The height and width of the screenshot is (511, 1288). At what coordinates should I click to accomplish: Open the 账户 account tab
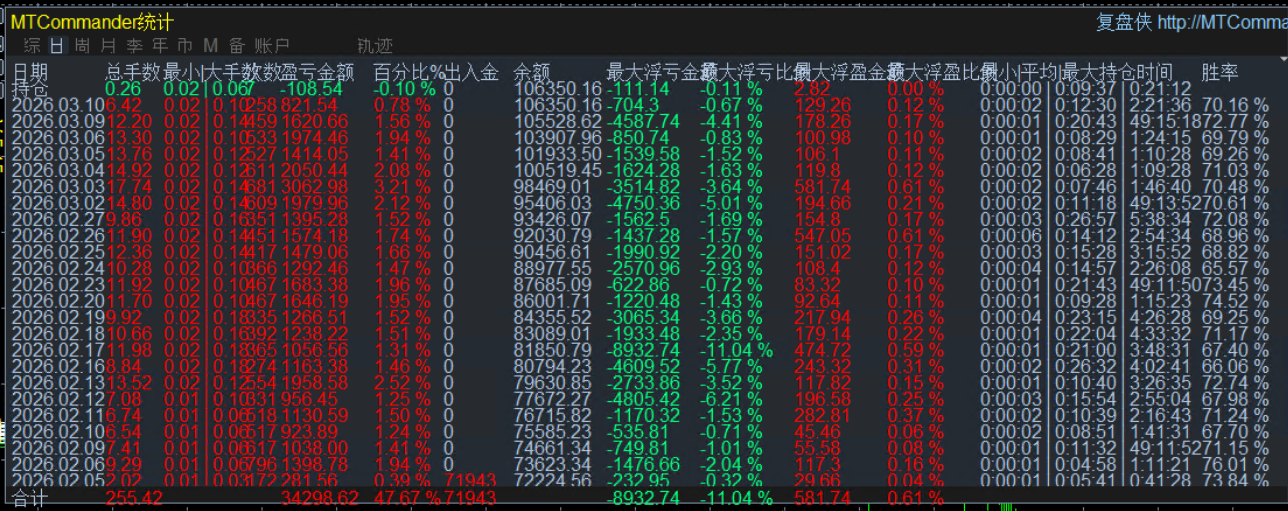point(272,45)
